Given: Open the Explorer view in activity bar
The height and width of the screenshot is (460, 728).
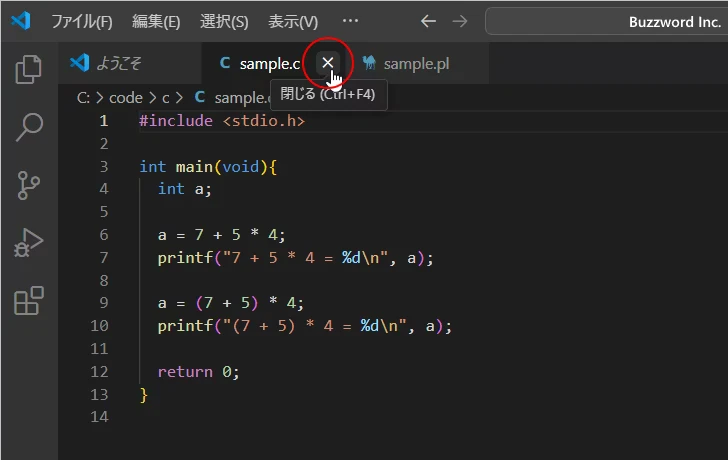Looking at the screenshot, I should (29, 70).
